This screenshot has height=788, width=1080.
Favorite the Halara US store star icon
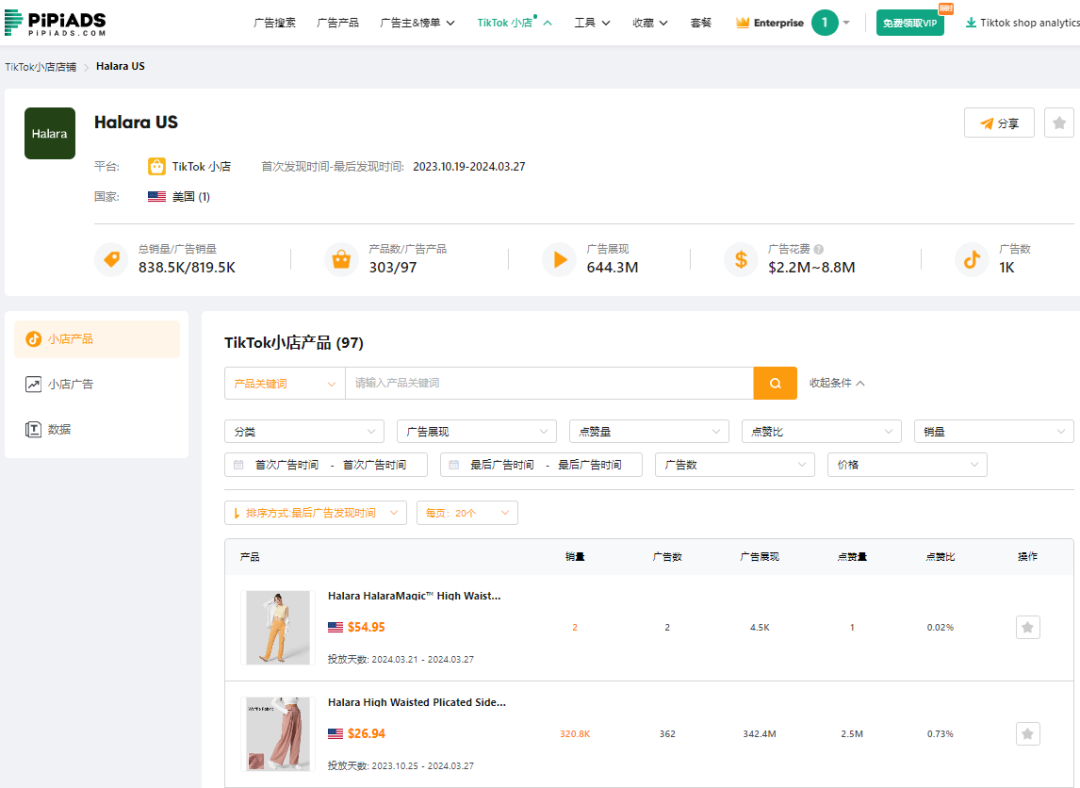pos(1059,123)
